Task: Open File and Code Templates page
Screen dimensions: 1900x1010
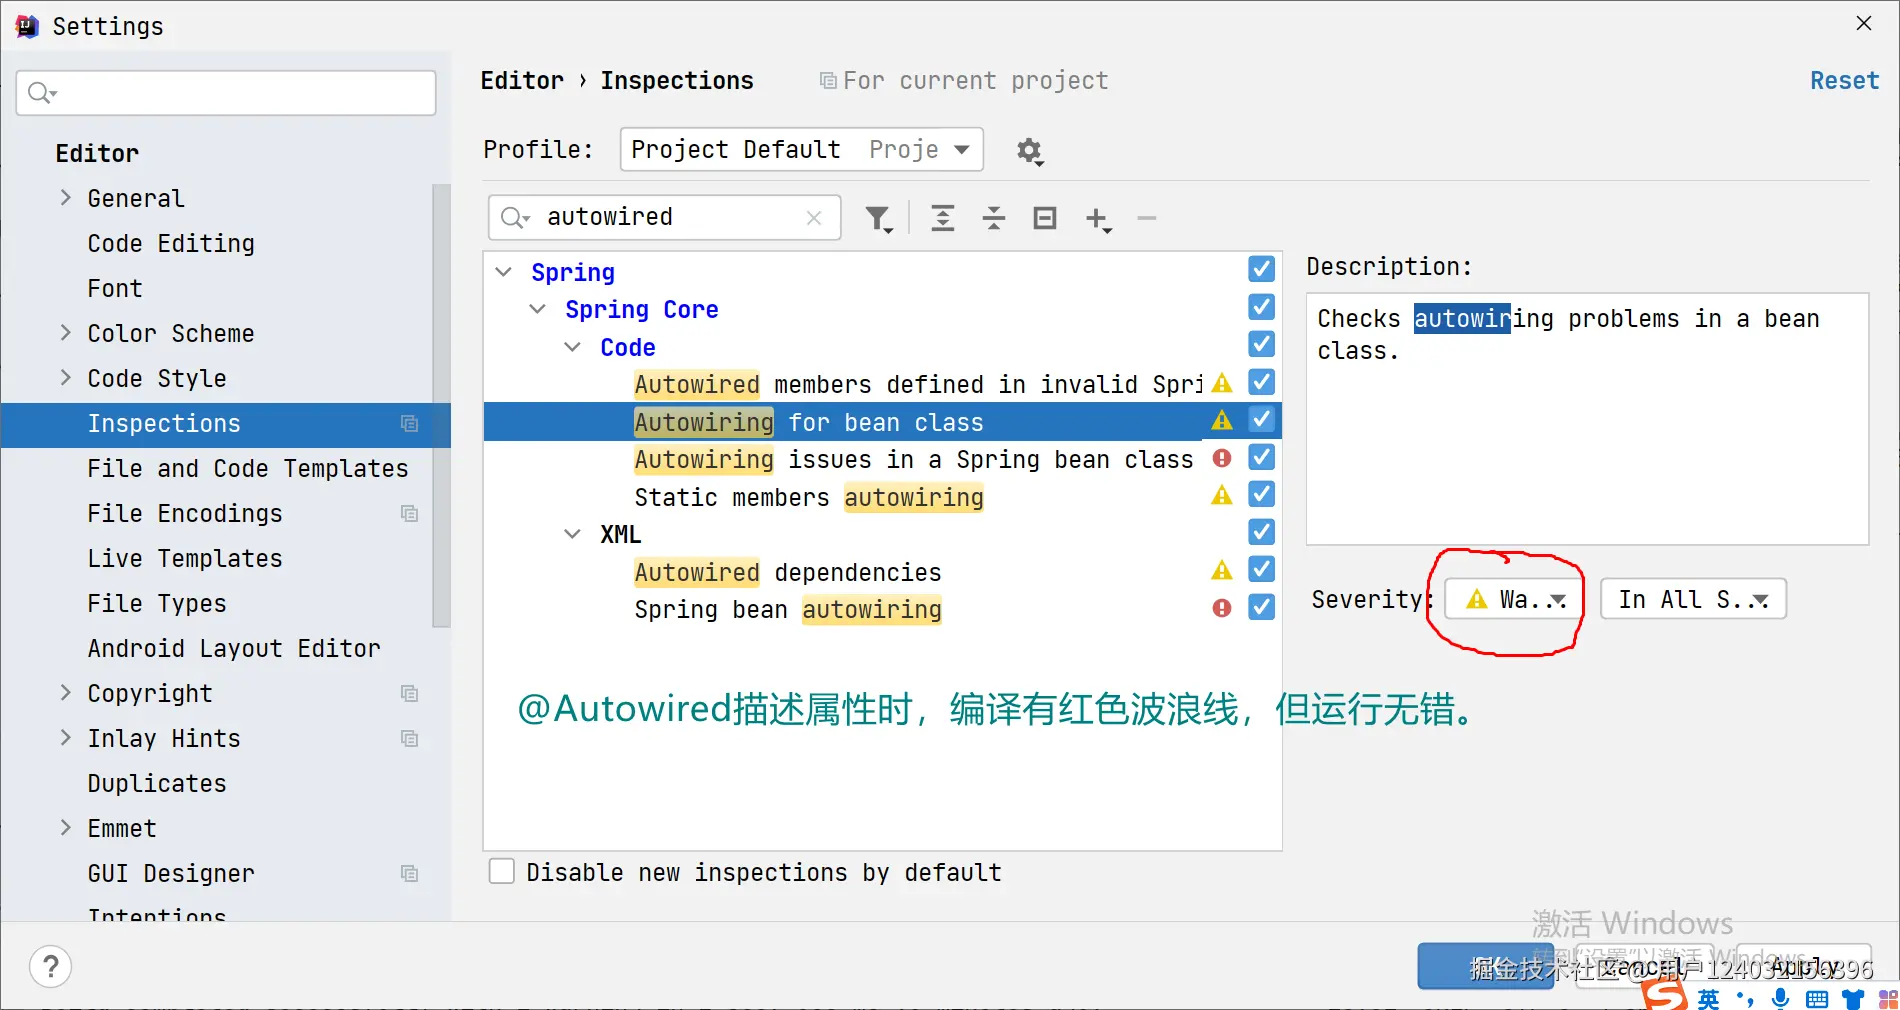Action: [x=248, y=468]
